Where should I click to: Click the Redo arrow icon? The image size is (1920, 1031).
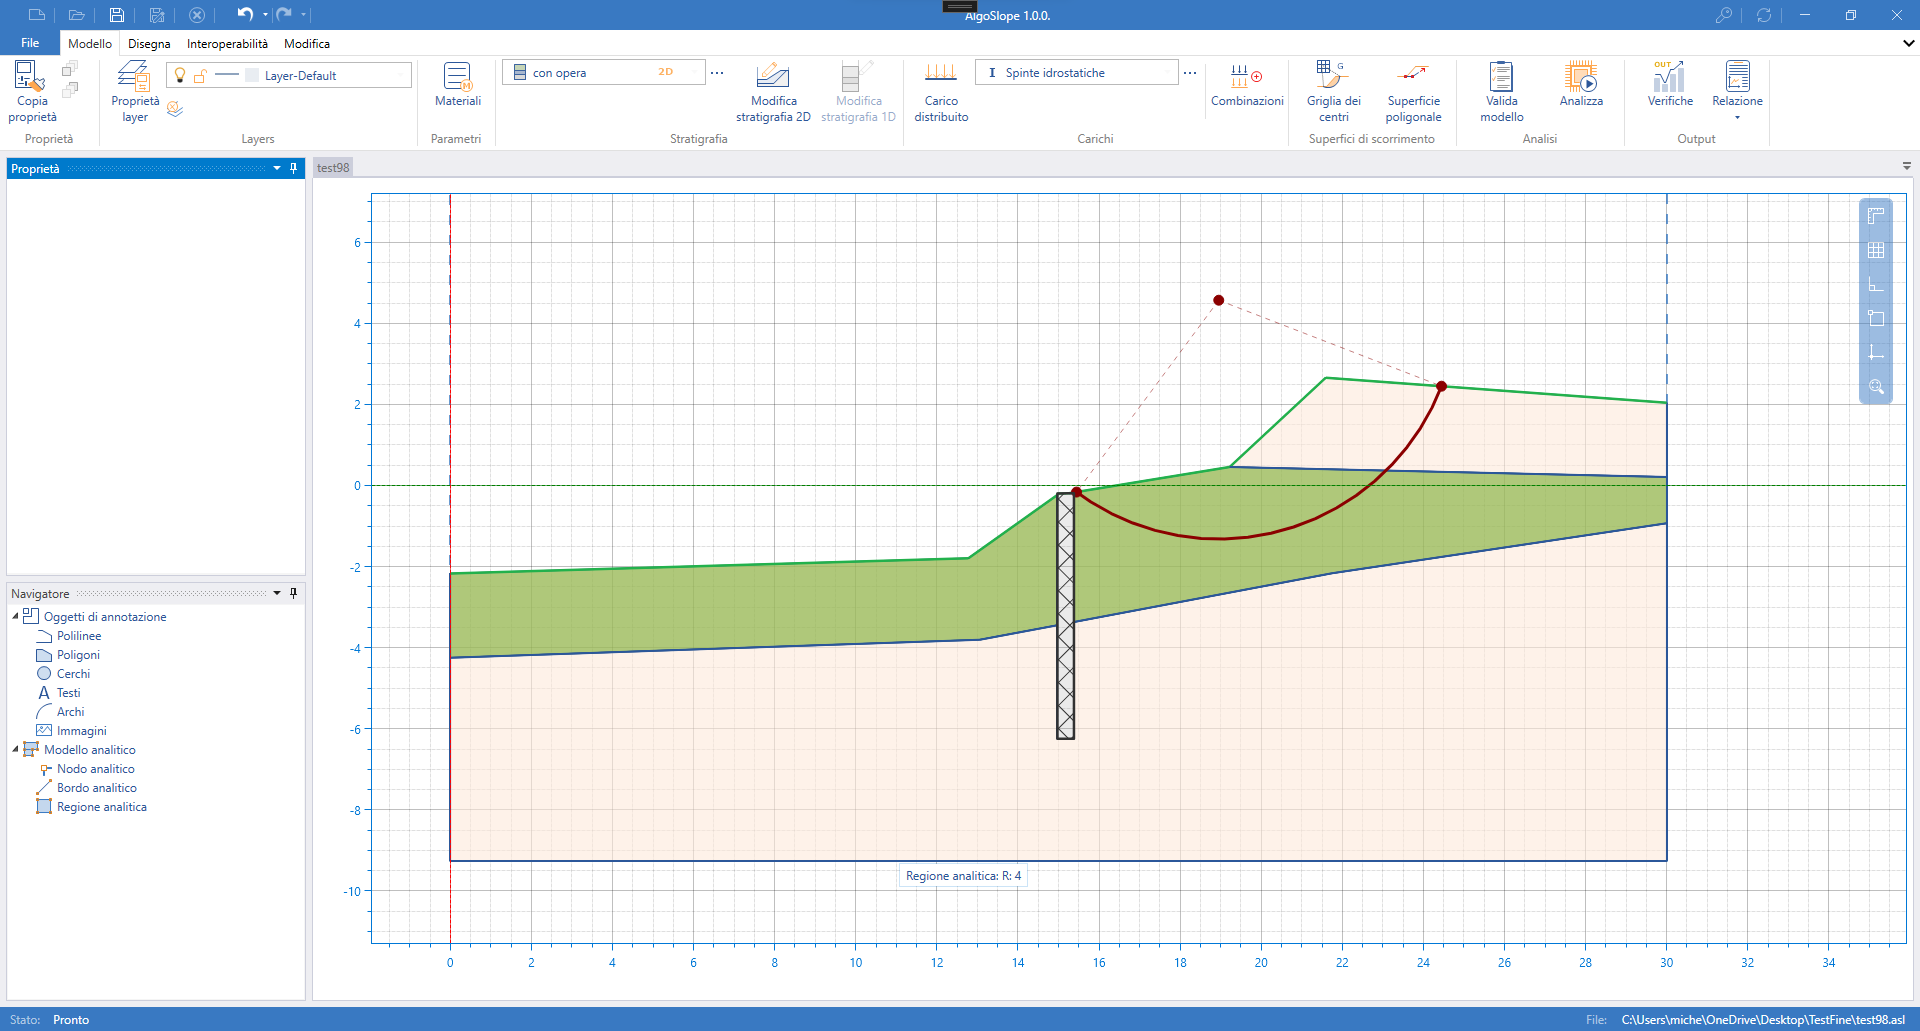point(284,14)
